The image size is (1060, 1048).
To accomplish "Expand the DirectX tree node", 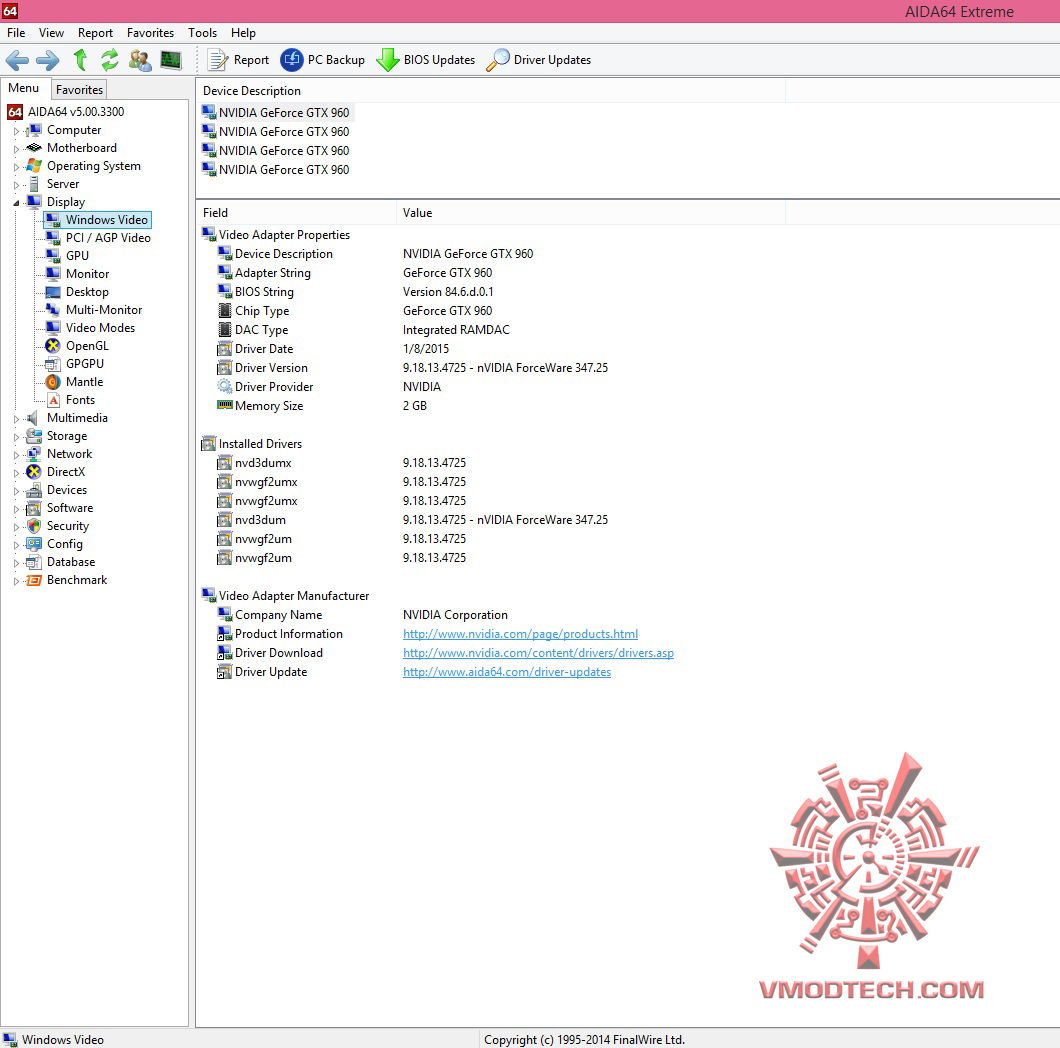I will (16, 473).
